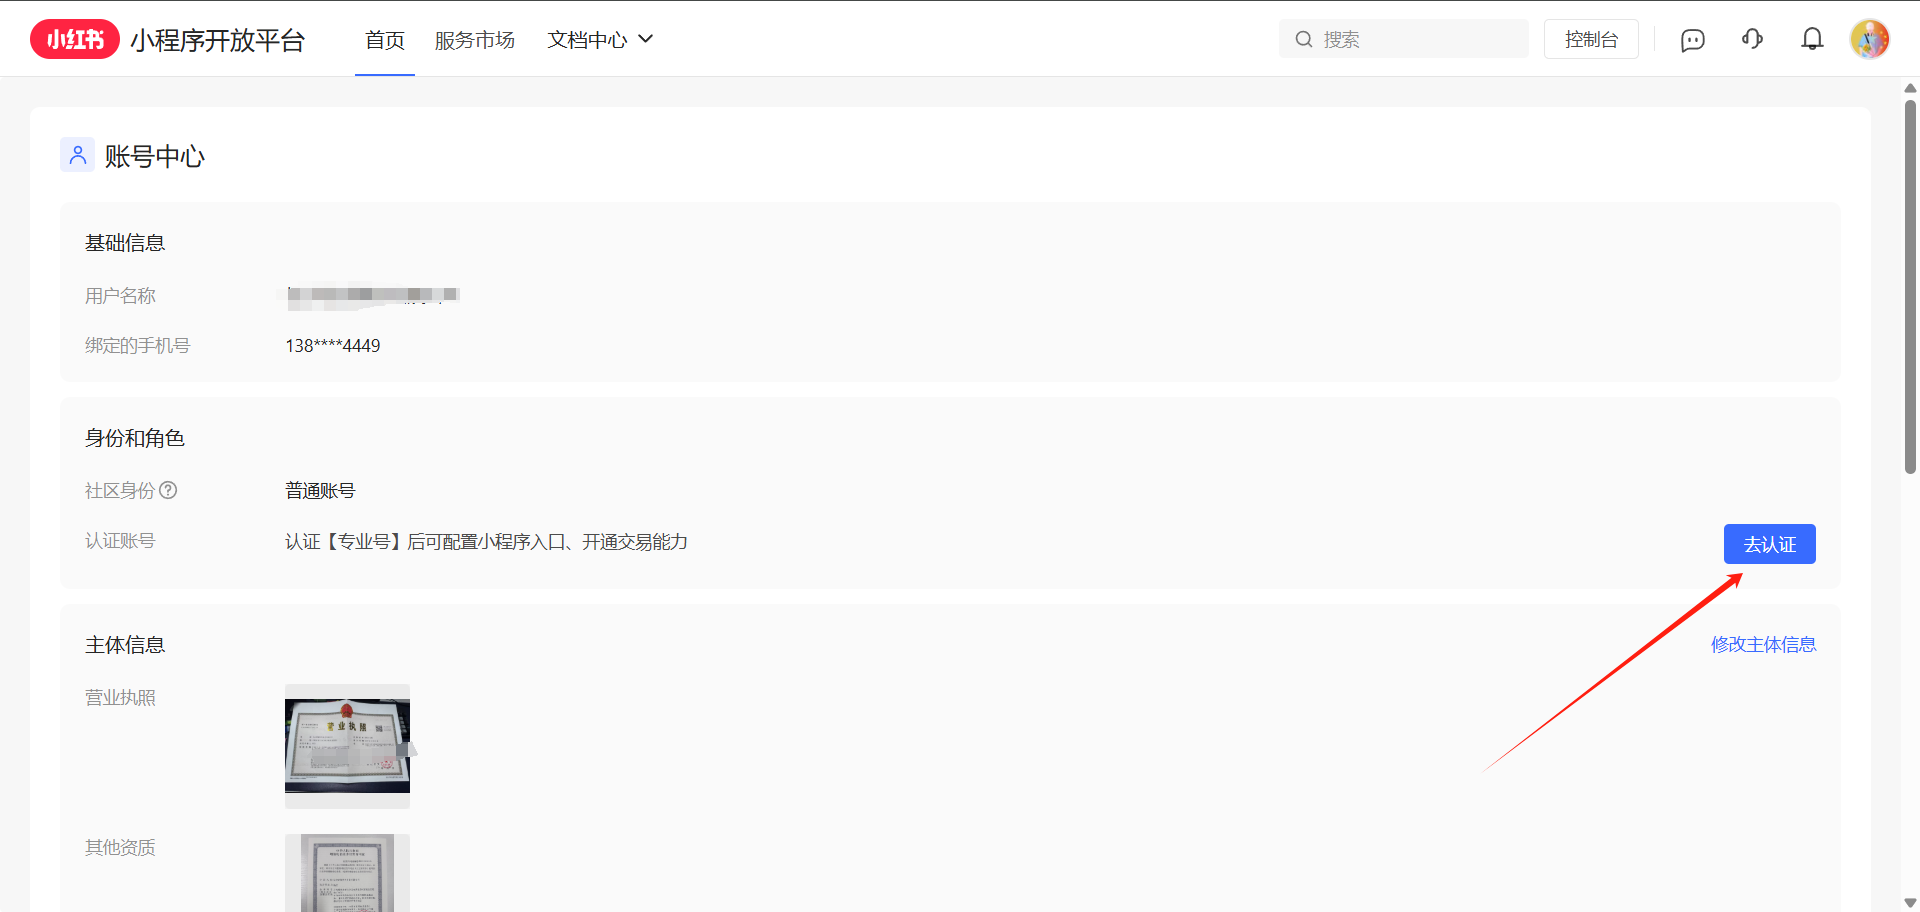Click the 社区身份 help question-mark icon

click(169, 490)
